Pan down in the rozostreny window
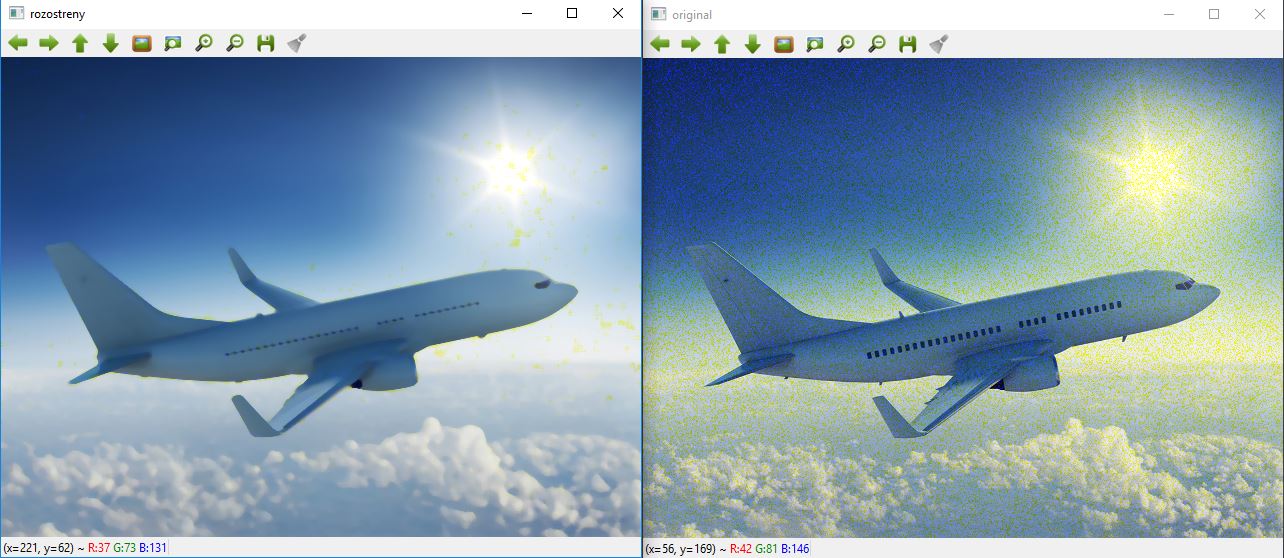Screen dimensions: 1284x558 [x=111, y=43]
